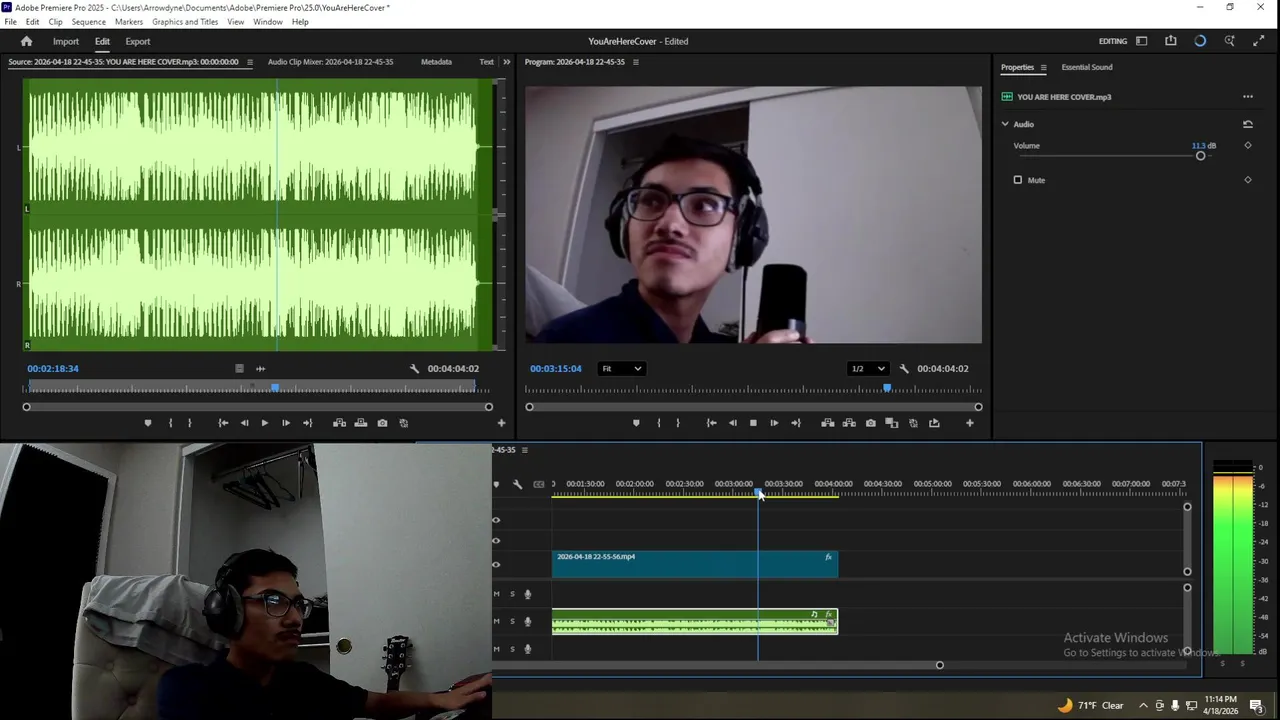Viewport: 1280px width, 720px height.
Task: Toggle Mute keyframe diamond
Action: pyautogui.click(x=1248, y=180)
